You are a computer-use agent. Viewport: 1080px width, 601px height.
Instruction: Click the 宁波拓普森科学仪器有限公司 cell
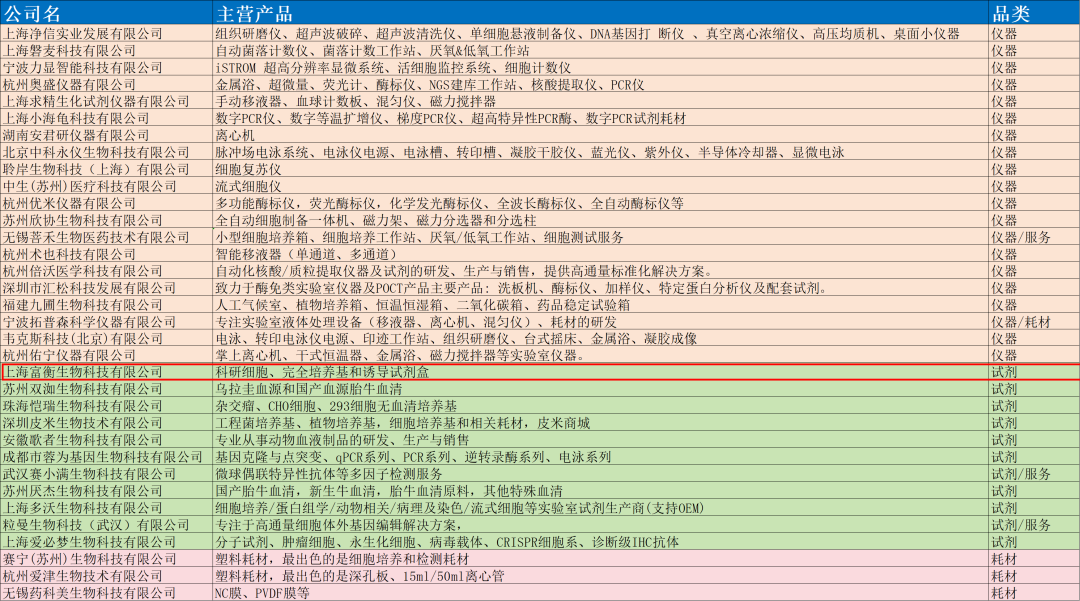[x=106, y=322]
